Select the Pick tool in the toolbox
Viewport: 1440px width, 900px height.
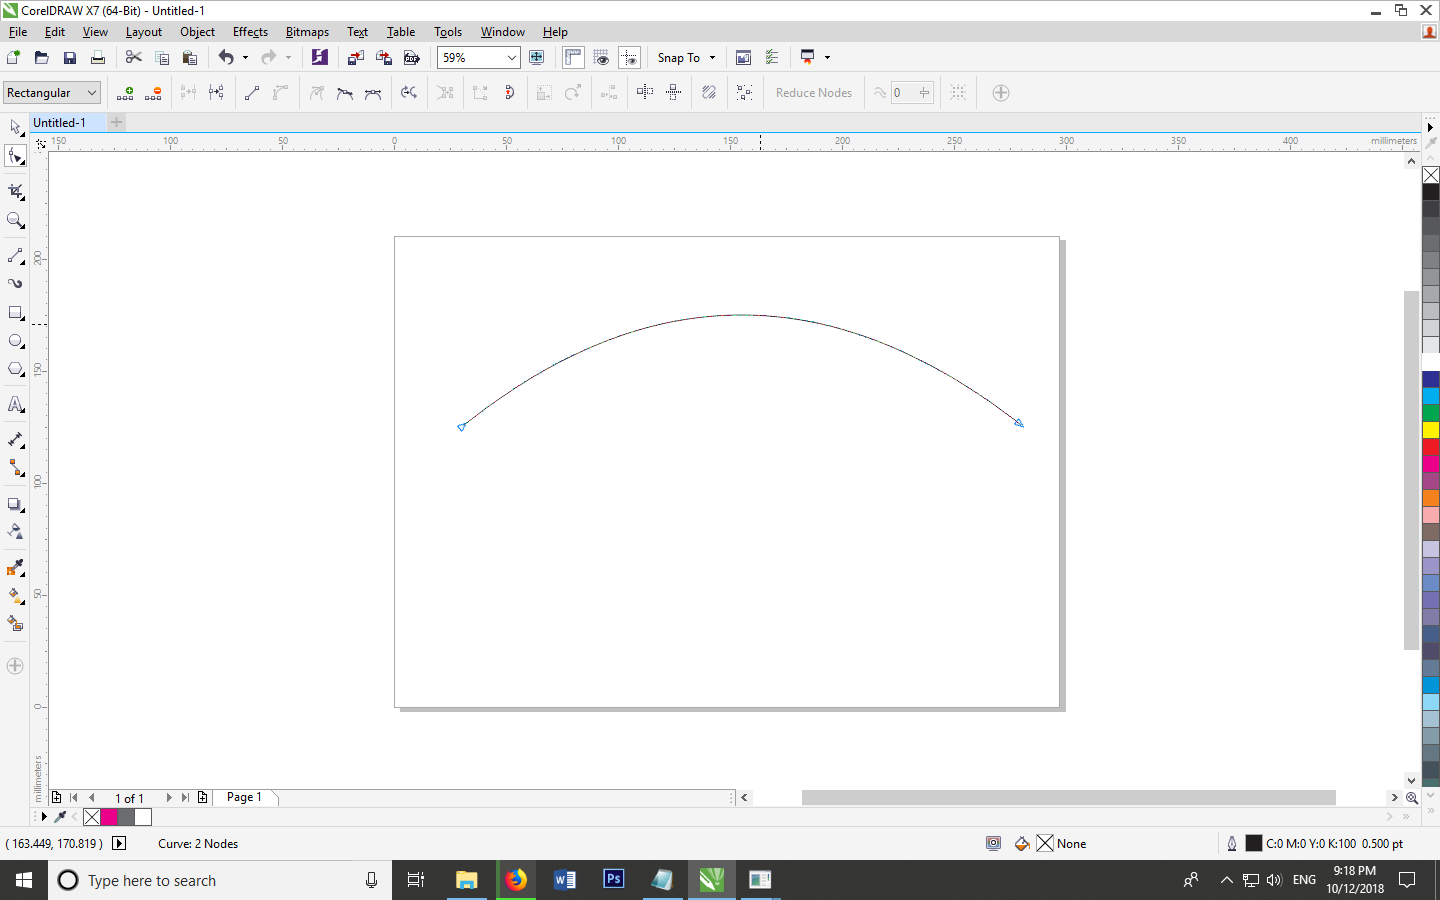point(15,127)
